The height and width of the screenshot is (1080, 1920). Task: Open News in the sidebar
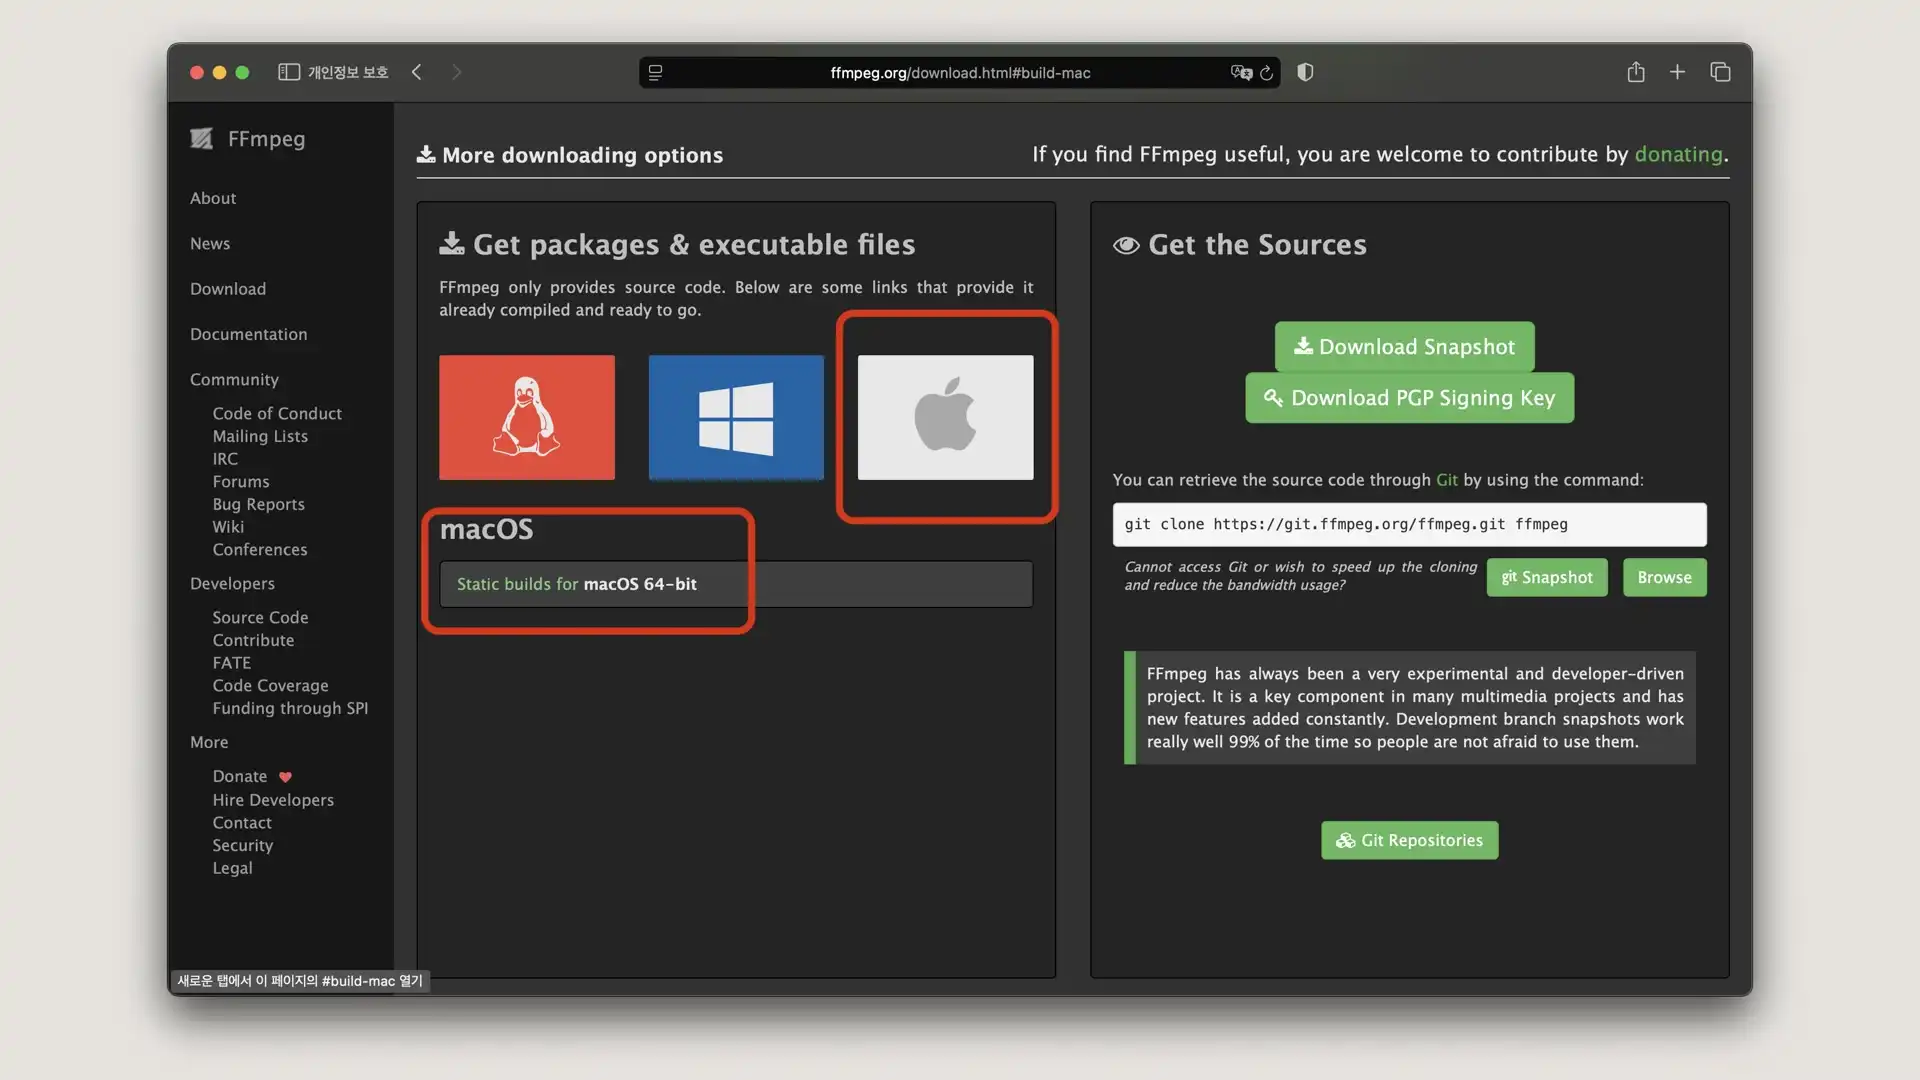tap(210, 243)
